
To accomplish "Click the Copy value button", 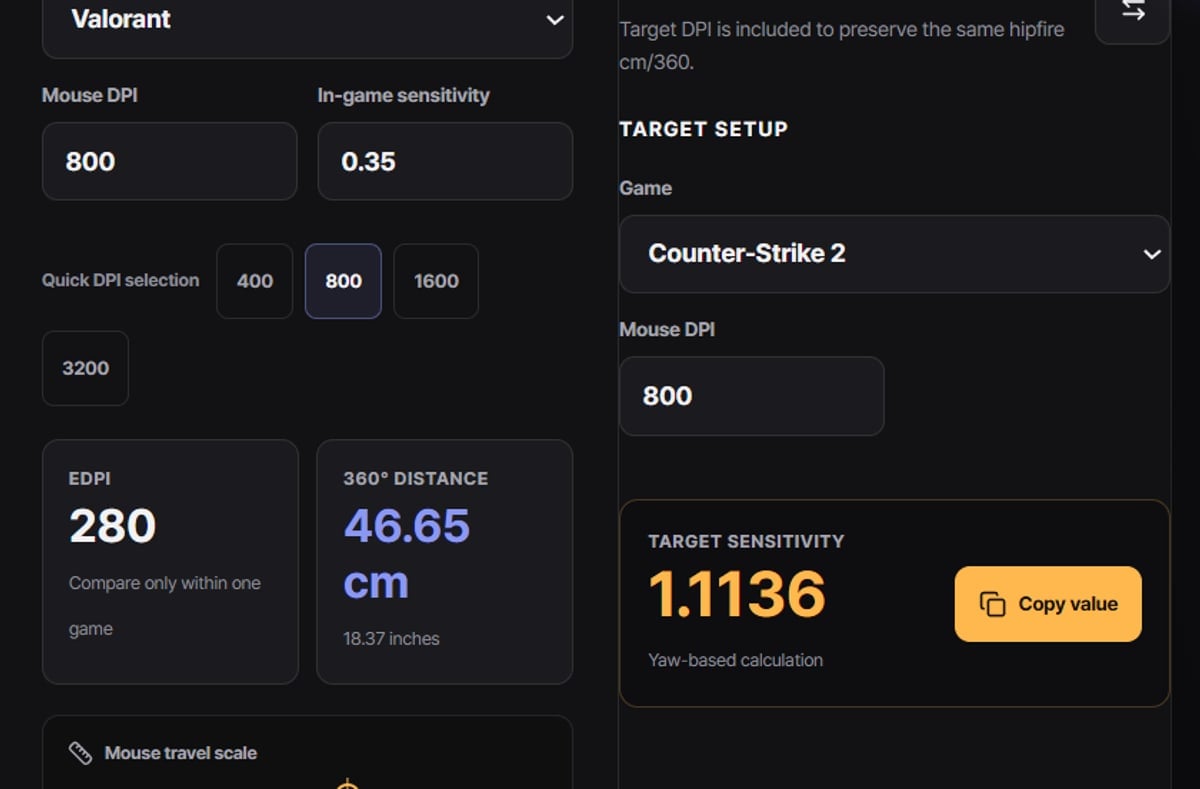I will pyautogui.click(x=1048, y=604).
